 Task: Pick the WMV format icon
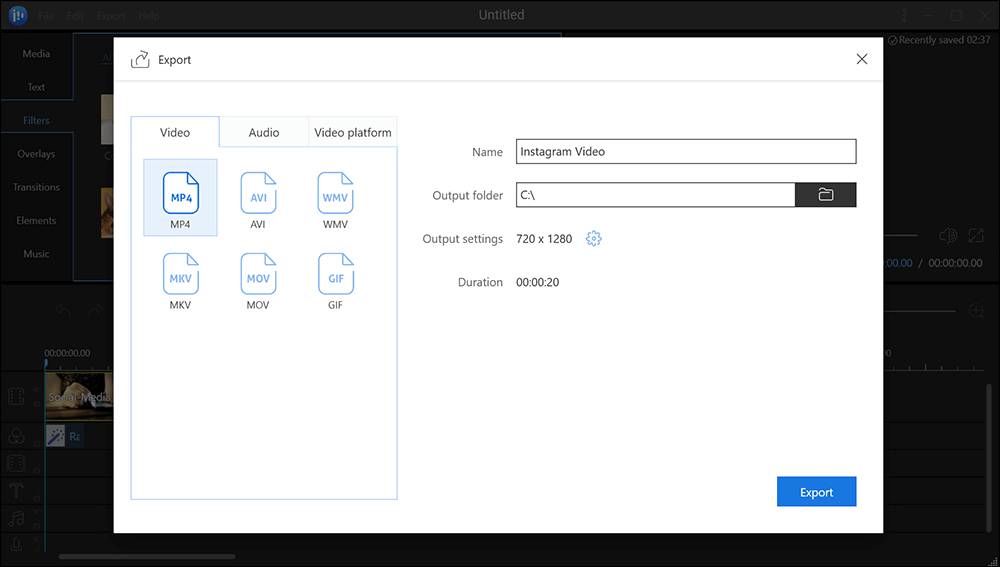coord(335,194)
